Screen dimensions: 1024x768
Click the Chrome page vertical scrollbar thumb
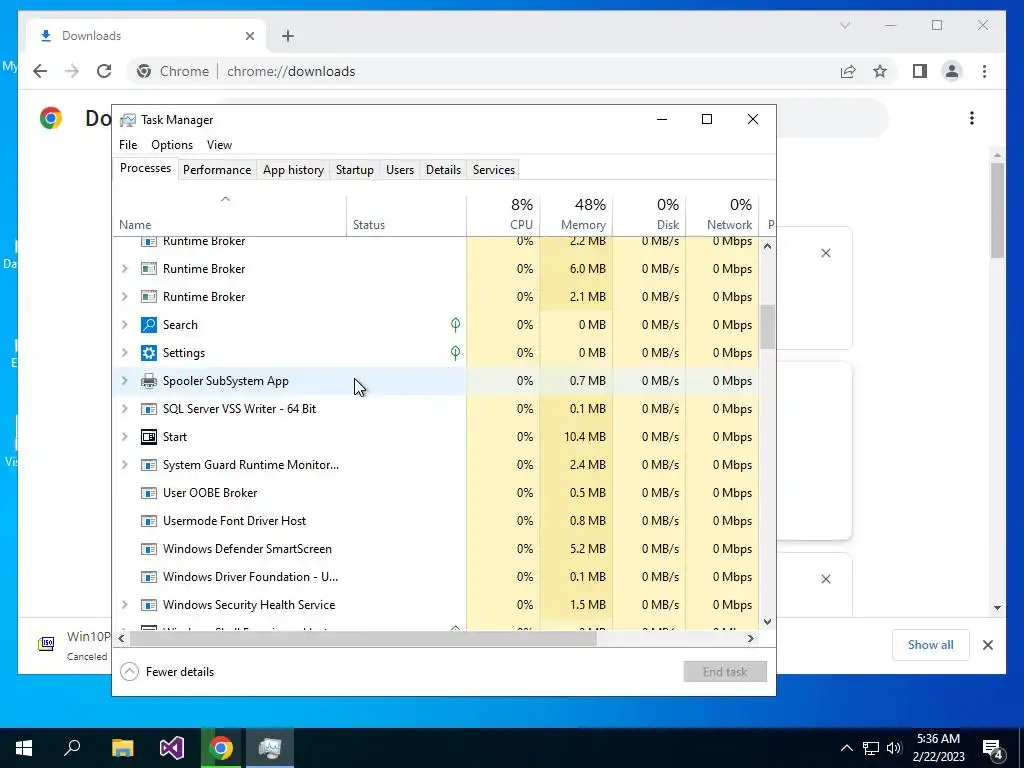[997, 211]
